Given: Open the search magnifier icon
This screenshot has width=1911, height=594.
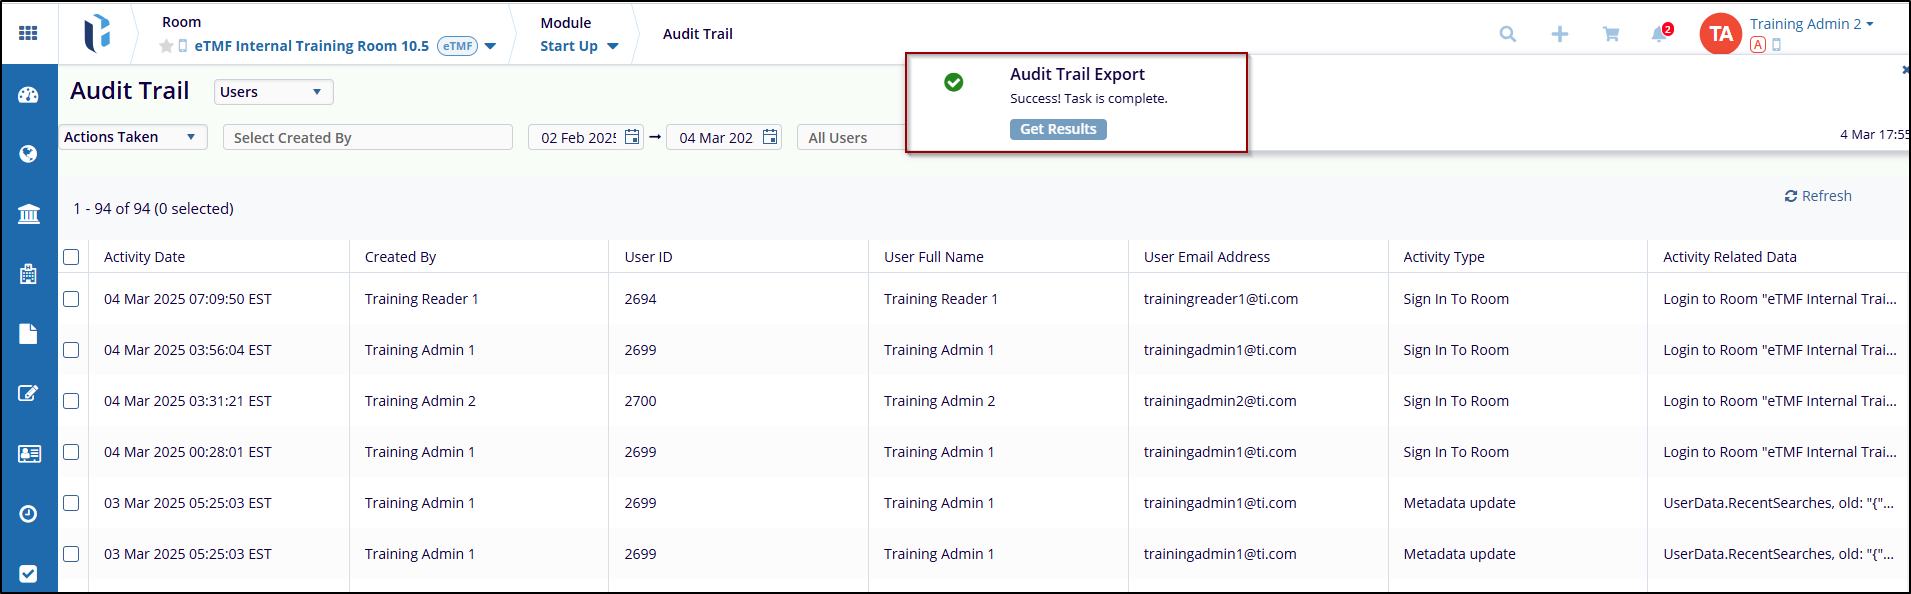Looking at the screenshot, I should 1507,34.
